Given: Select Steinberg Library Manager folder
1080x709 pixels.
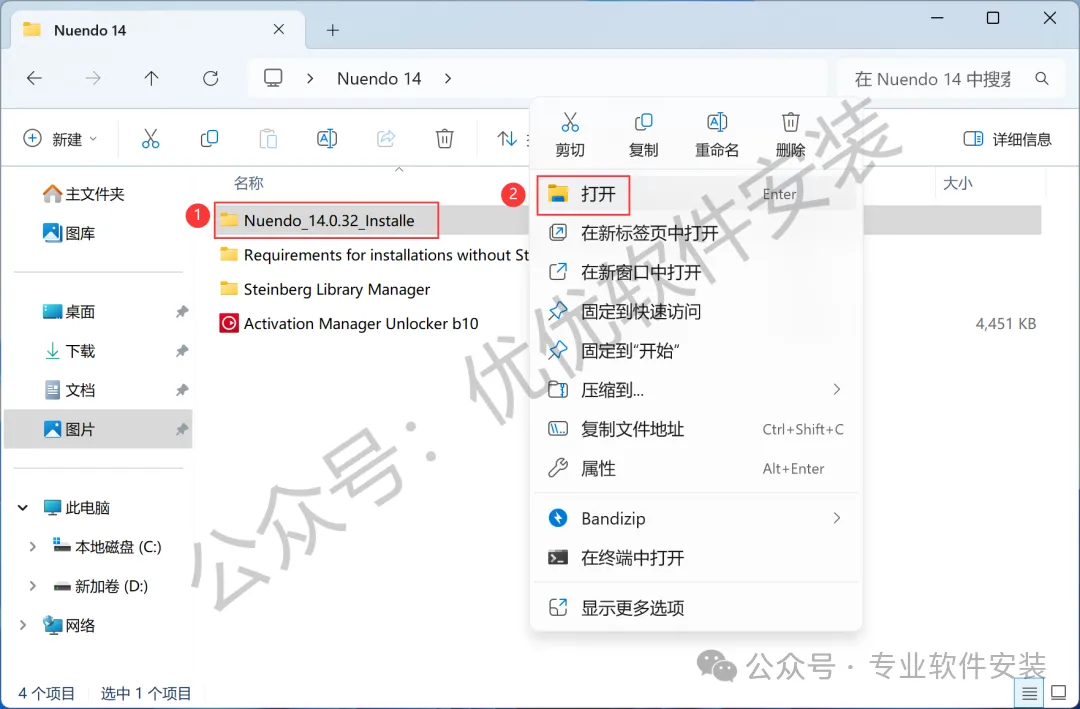Looking at the screenshot, I should point(324,289).
